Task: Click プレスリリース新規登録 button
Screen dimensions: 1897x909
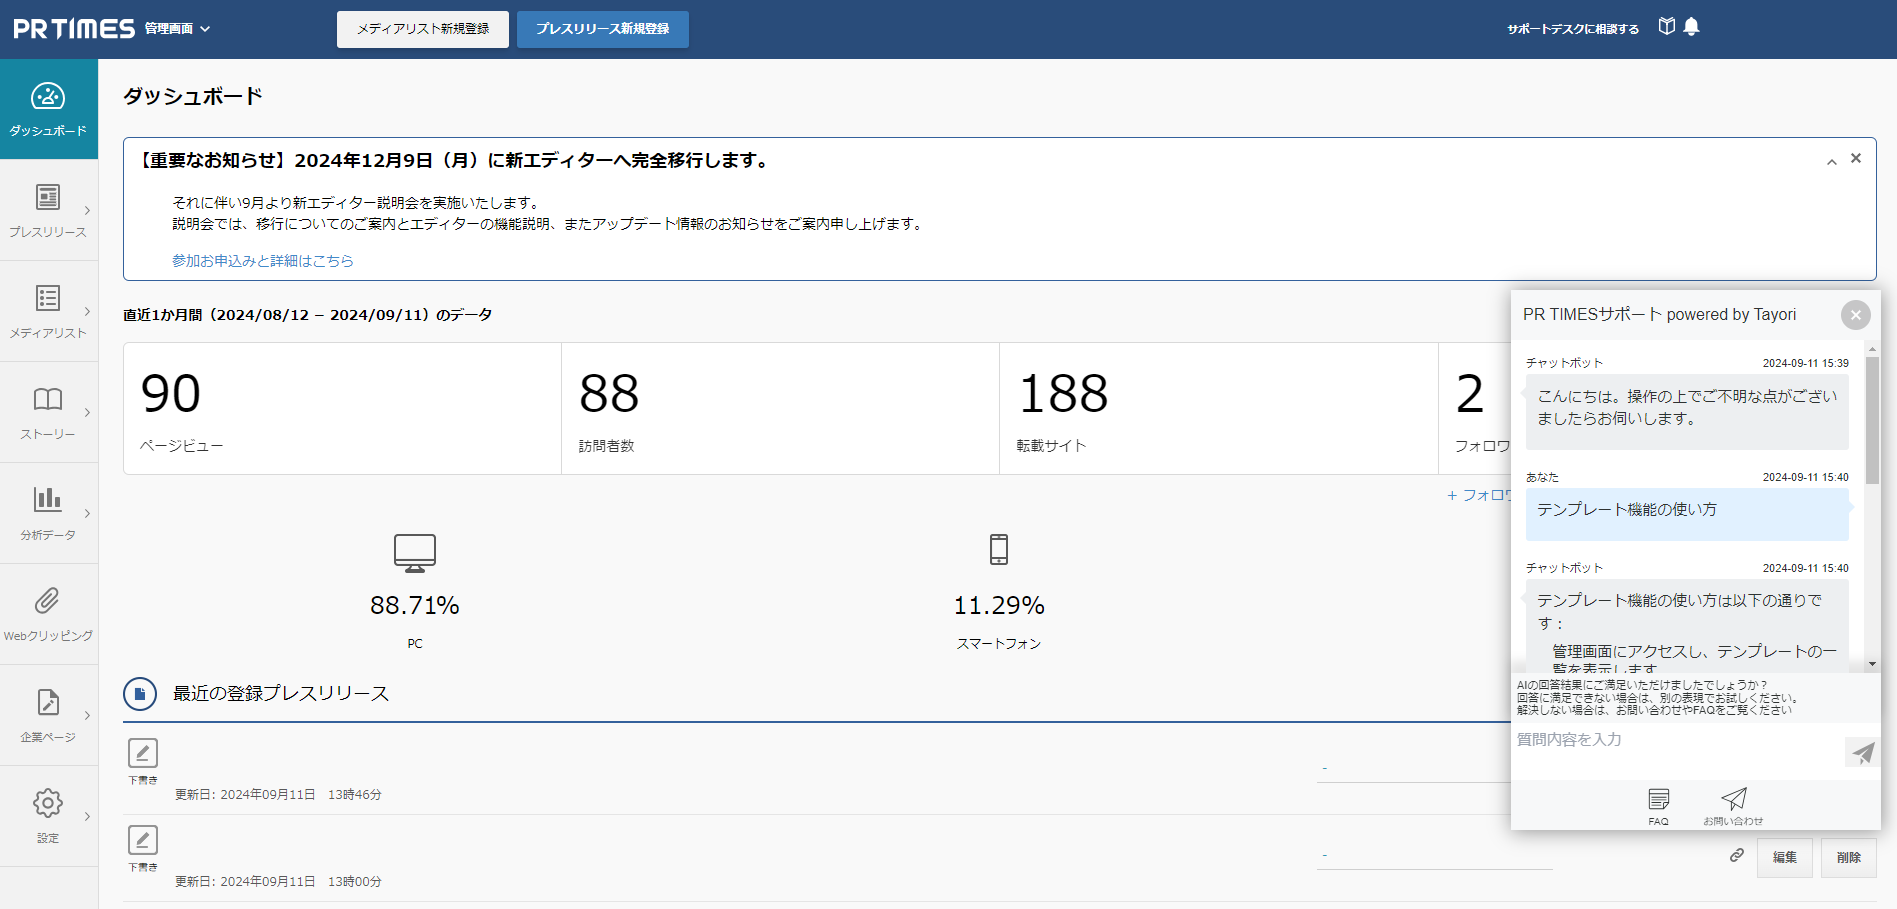Action: coord(602,29)
